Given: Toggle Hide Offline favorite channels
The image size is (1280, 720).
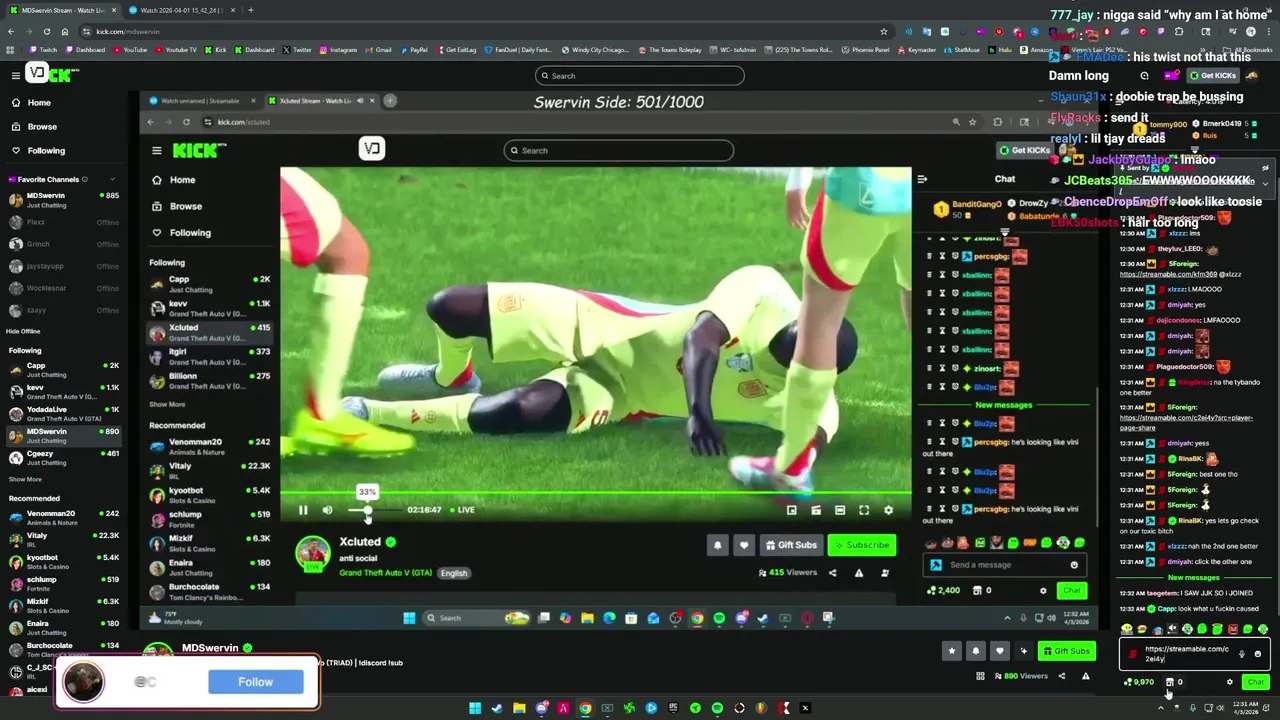Looking at the screenshot, I should click(x=23, y=331).
